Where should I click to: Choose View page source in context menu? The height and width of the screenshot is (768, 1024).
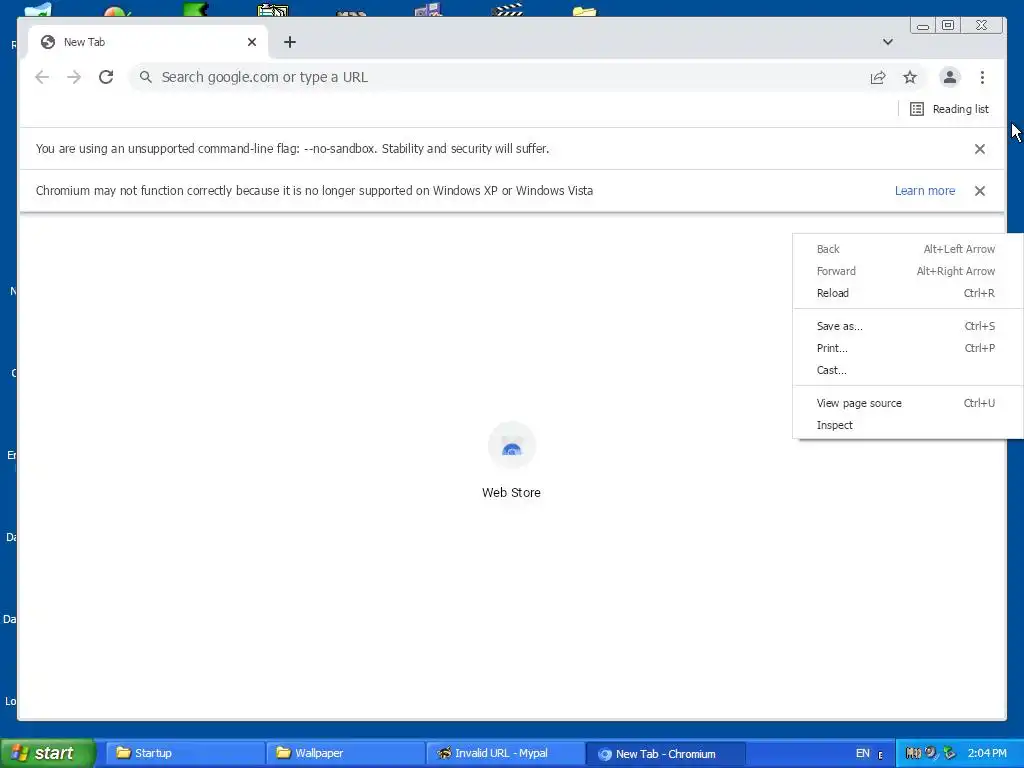tap(908, 403)
